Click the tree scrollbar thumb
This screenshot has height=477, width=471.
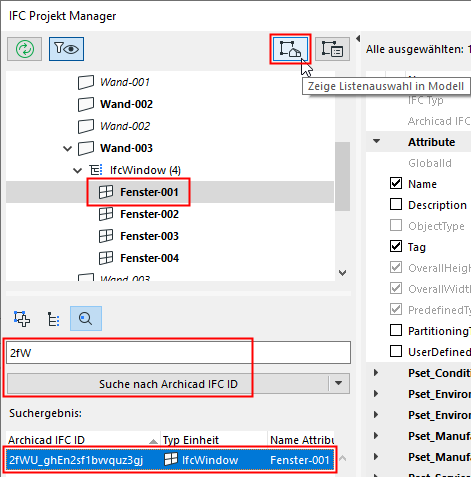coord(342,176)
